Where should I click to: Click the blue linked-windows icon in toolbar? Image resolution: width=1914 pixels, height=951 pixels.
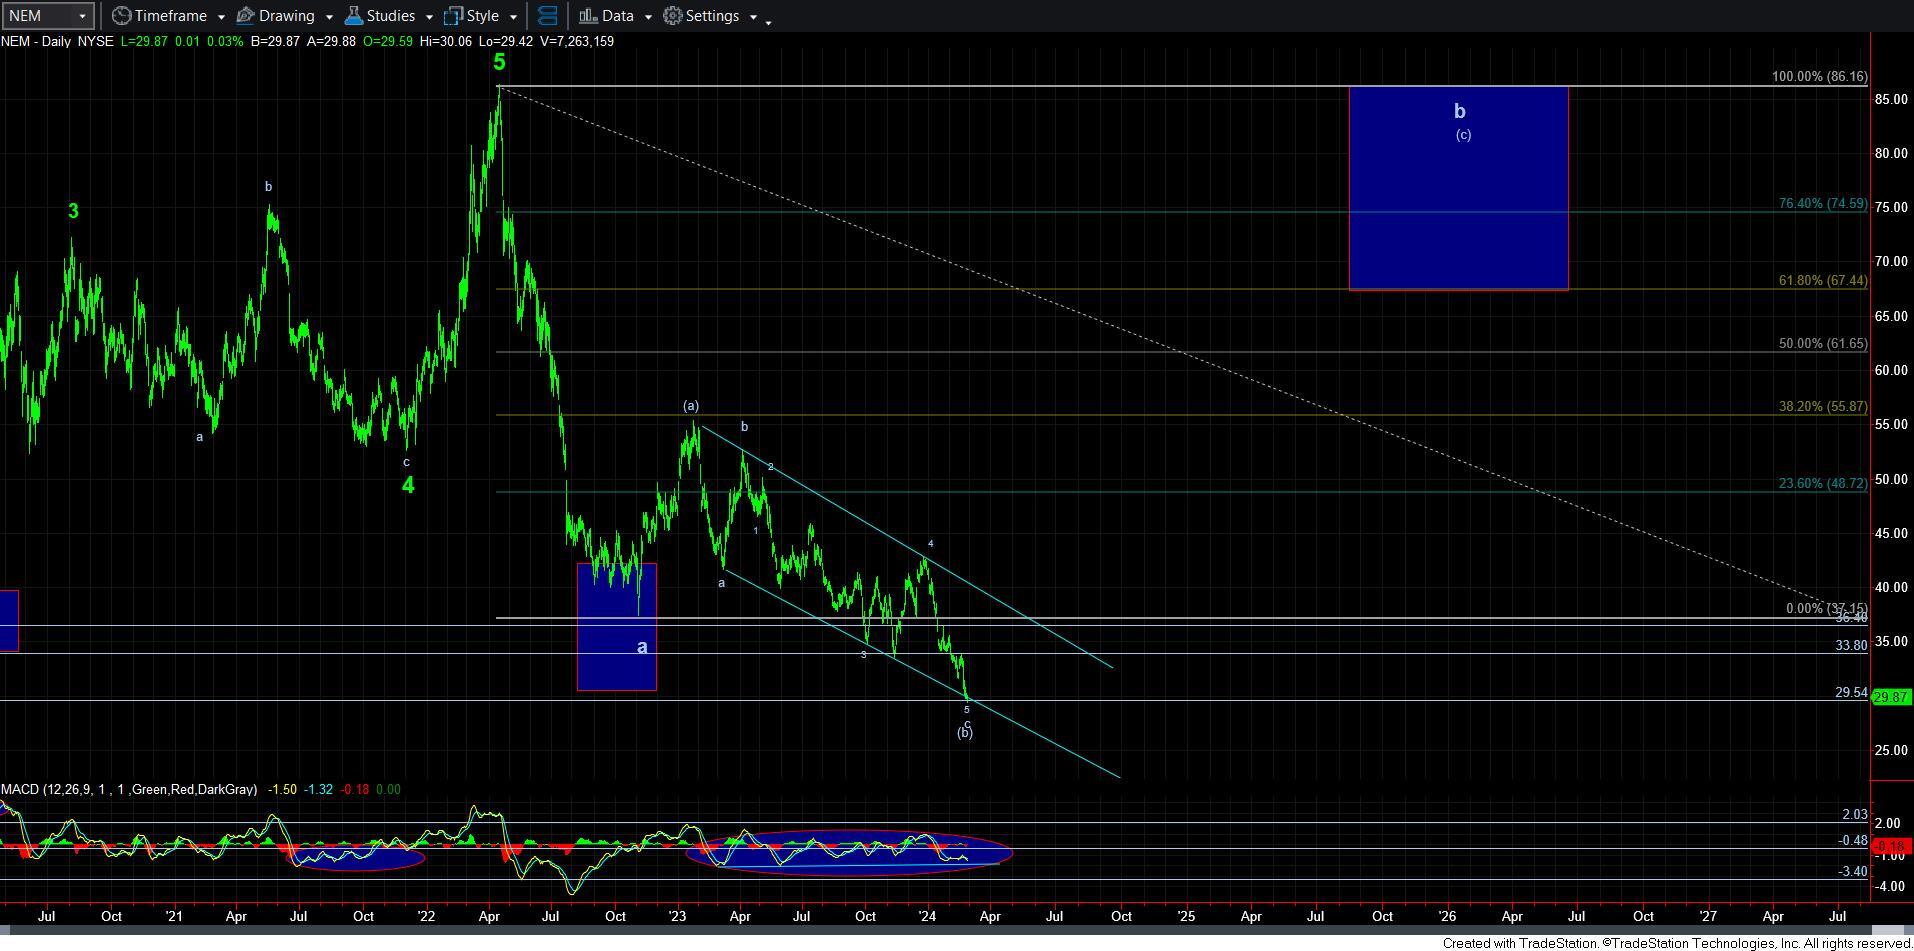[547, 16]
